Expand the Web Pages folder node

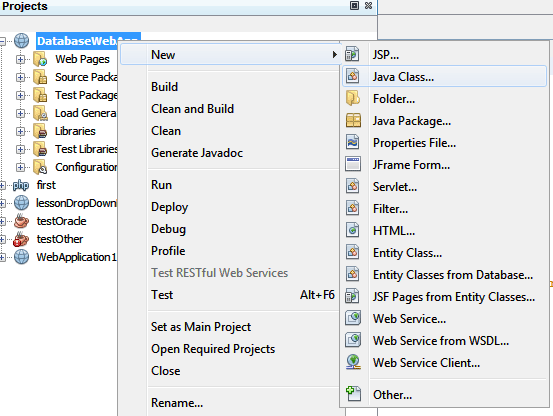coord(20,59)
